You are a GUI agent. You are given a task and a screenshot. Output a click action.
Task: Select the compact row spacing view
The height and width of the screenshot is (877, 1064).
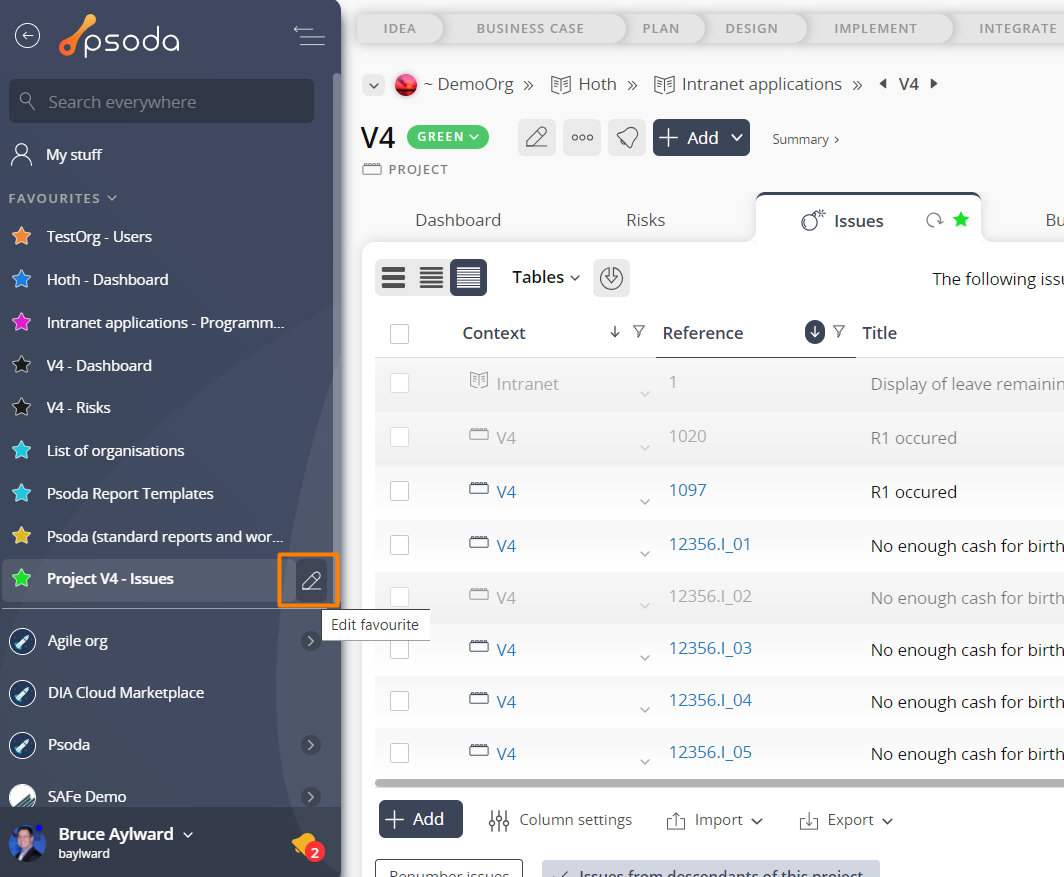468,278
